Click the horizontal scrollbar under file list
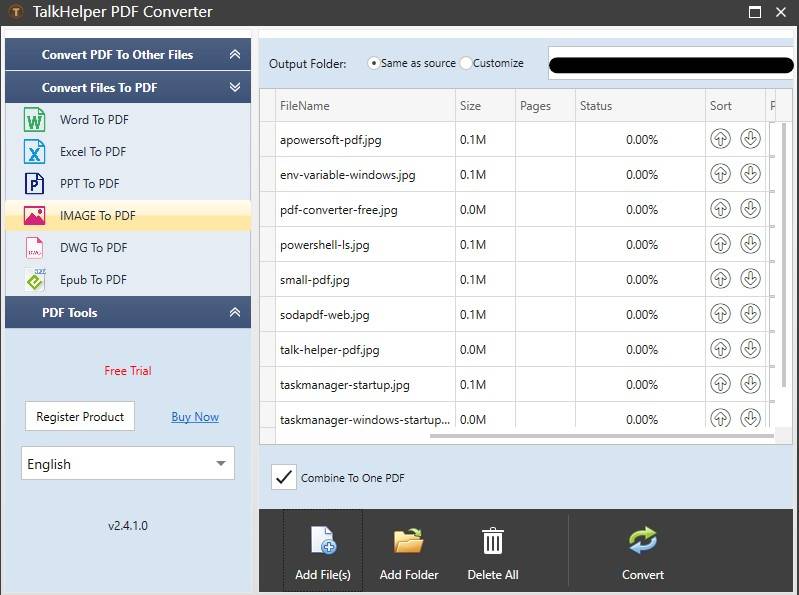 point(602,436)
